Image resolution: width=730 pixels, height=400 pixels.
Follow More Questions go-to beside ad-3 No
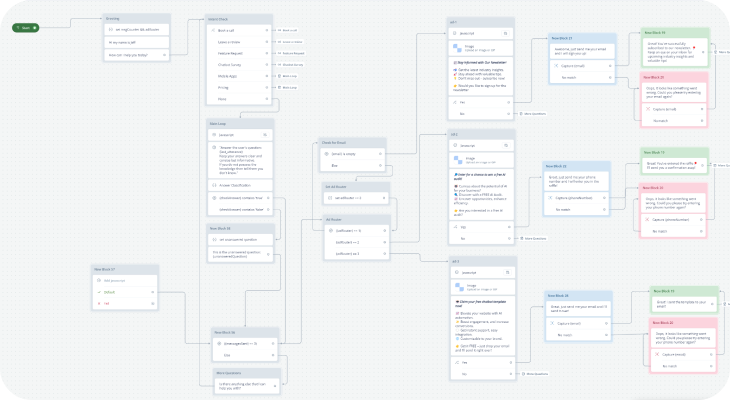(535, 374)
